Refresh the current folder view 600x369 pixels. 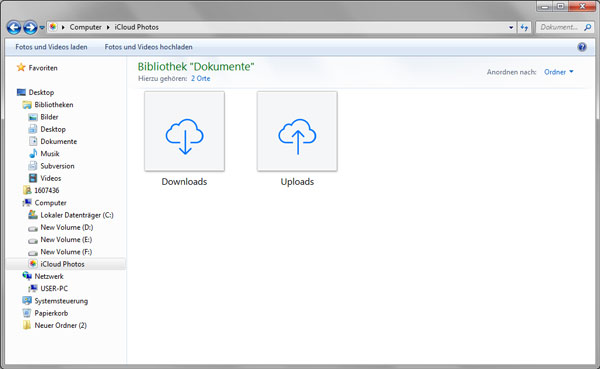[524, 27]
